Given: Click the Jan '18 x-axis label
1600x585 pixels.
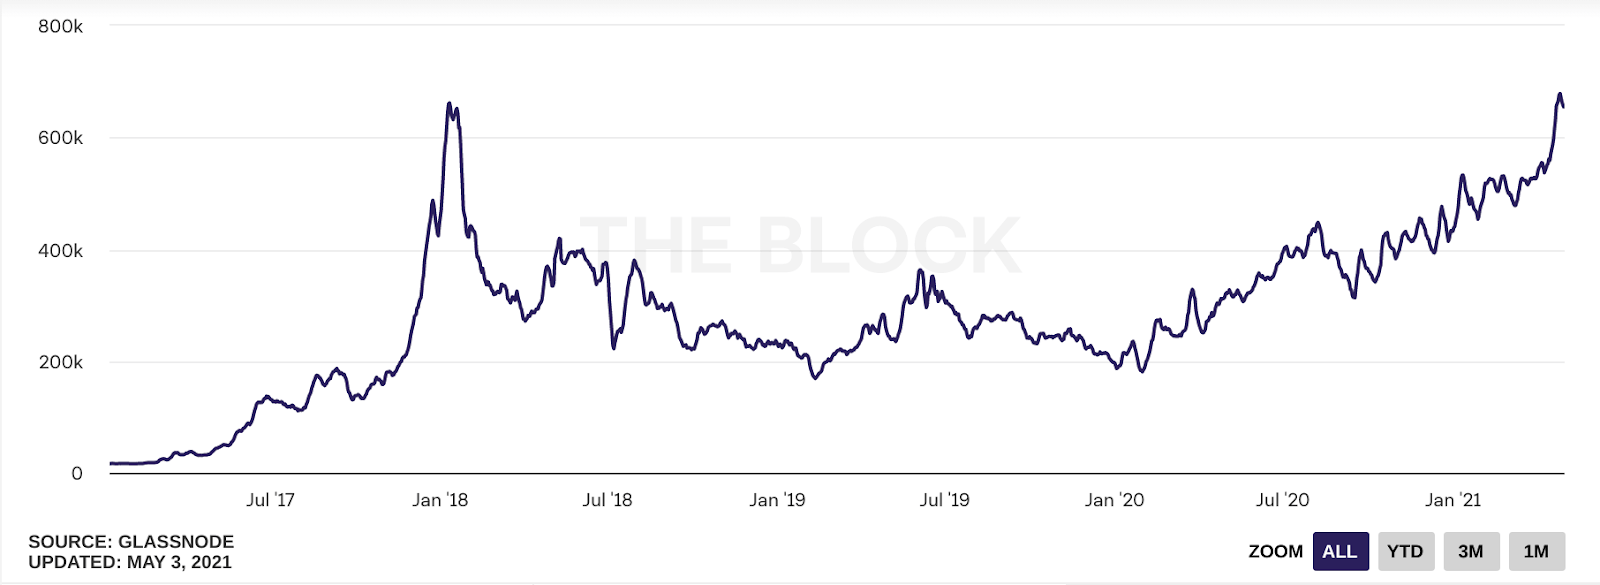Looking at the screenshot, I should (x=440, y=500).
